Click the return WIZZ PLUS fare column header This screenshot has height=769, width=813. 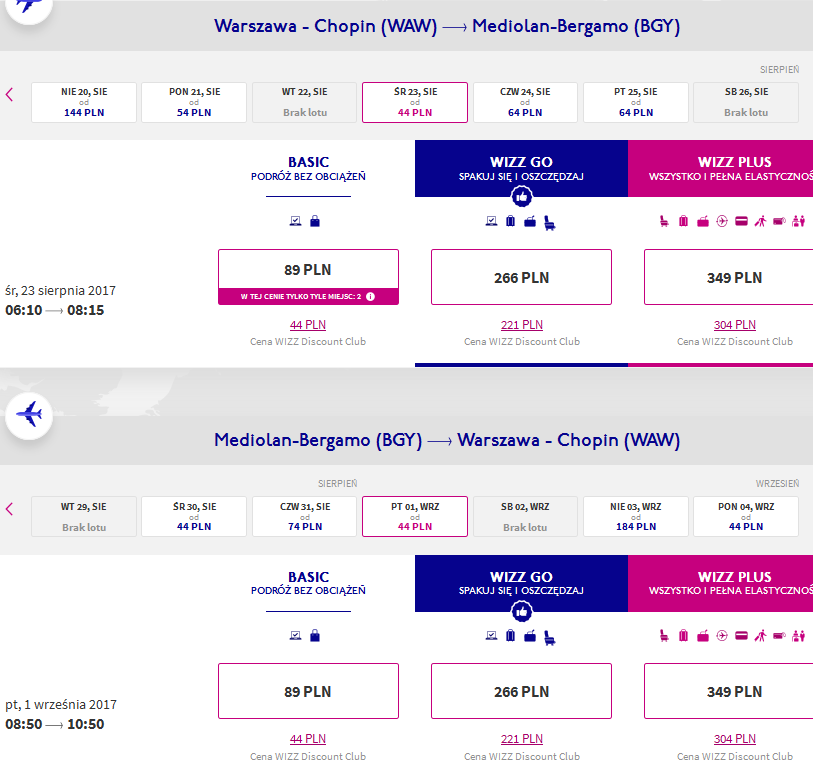pyautogui.click(x=721, y=583)
